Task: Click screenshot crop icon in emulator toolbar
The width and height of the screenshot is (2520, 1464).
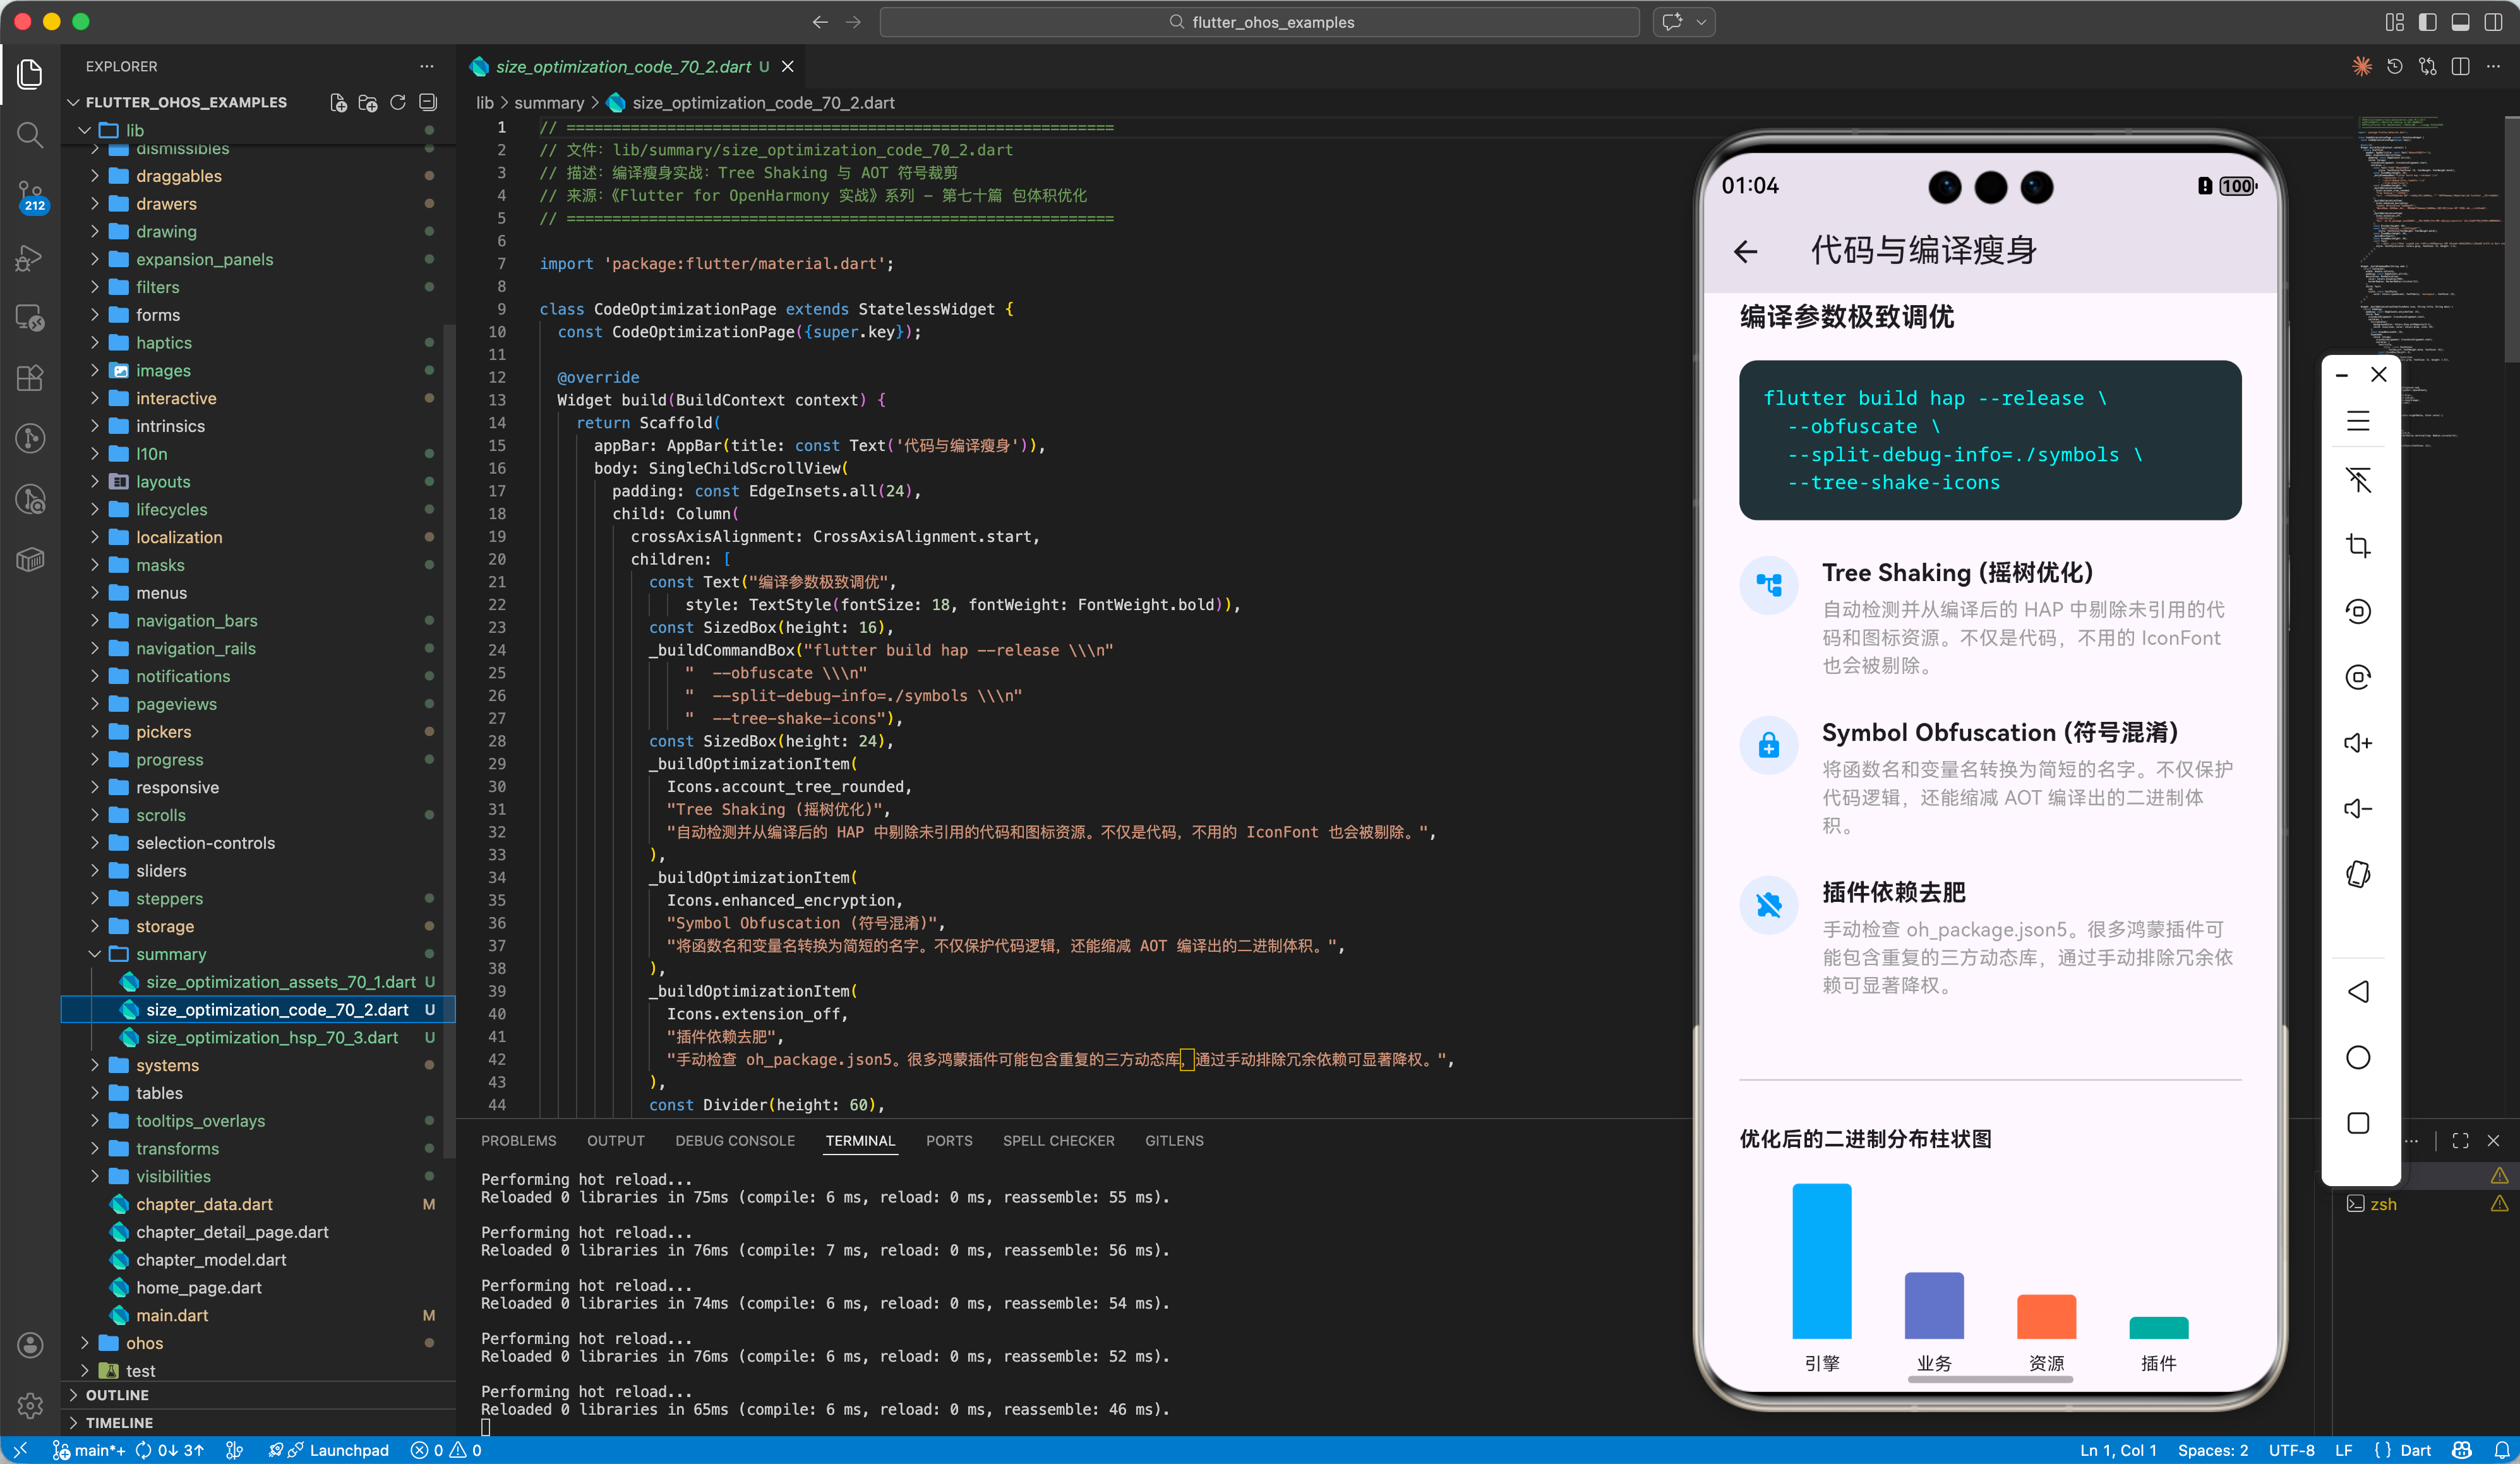Action: 2358,546
